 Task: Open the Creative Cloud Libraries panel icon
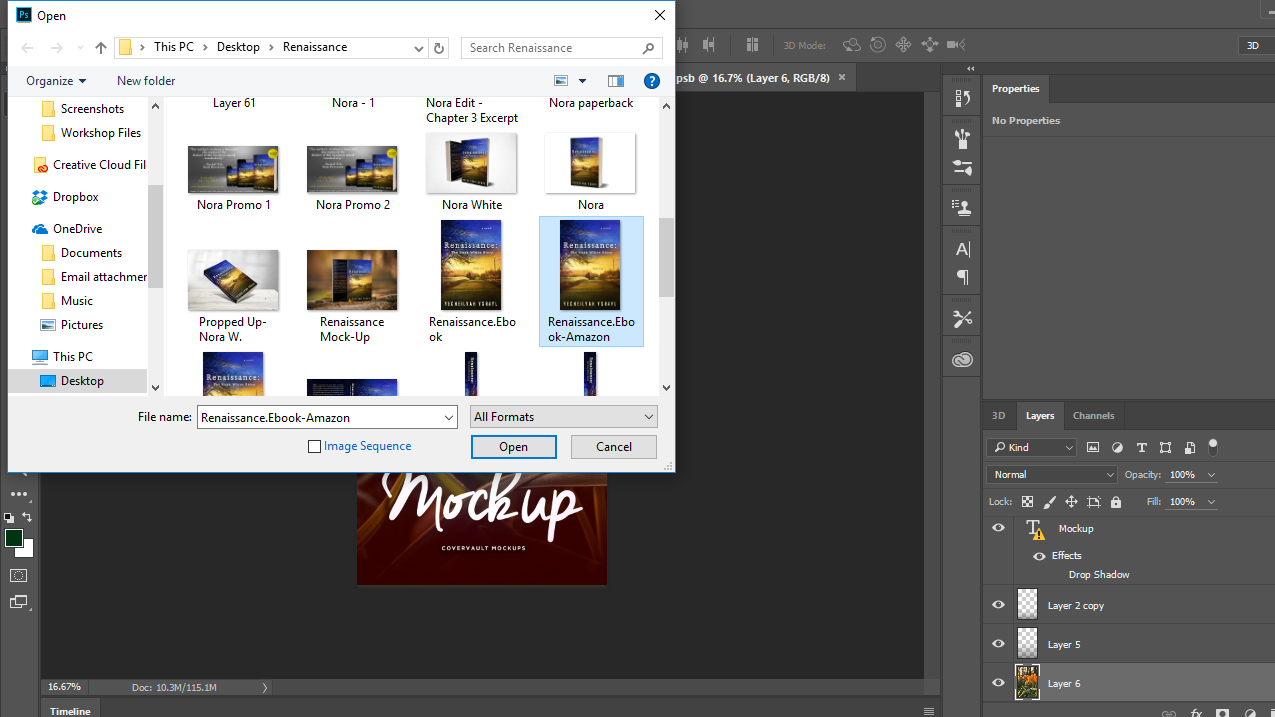tap(962, 360)
